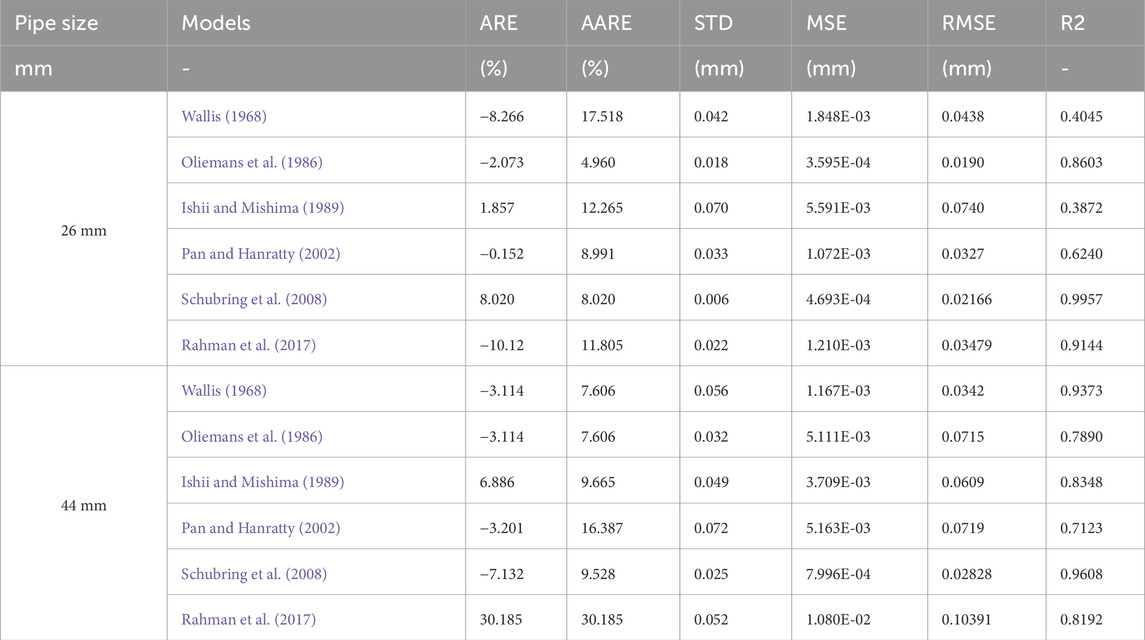Screen dimensions: 1145x640
Task: Click the R2 column header
Action: tap(1072, 23)
